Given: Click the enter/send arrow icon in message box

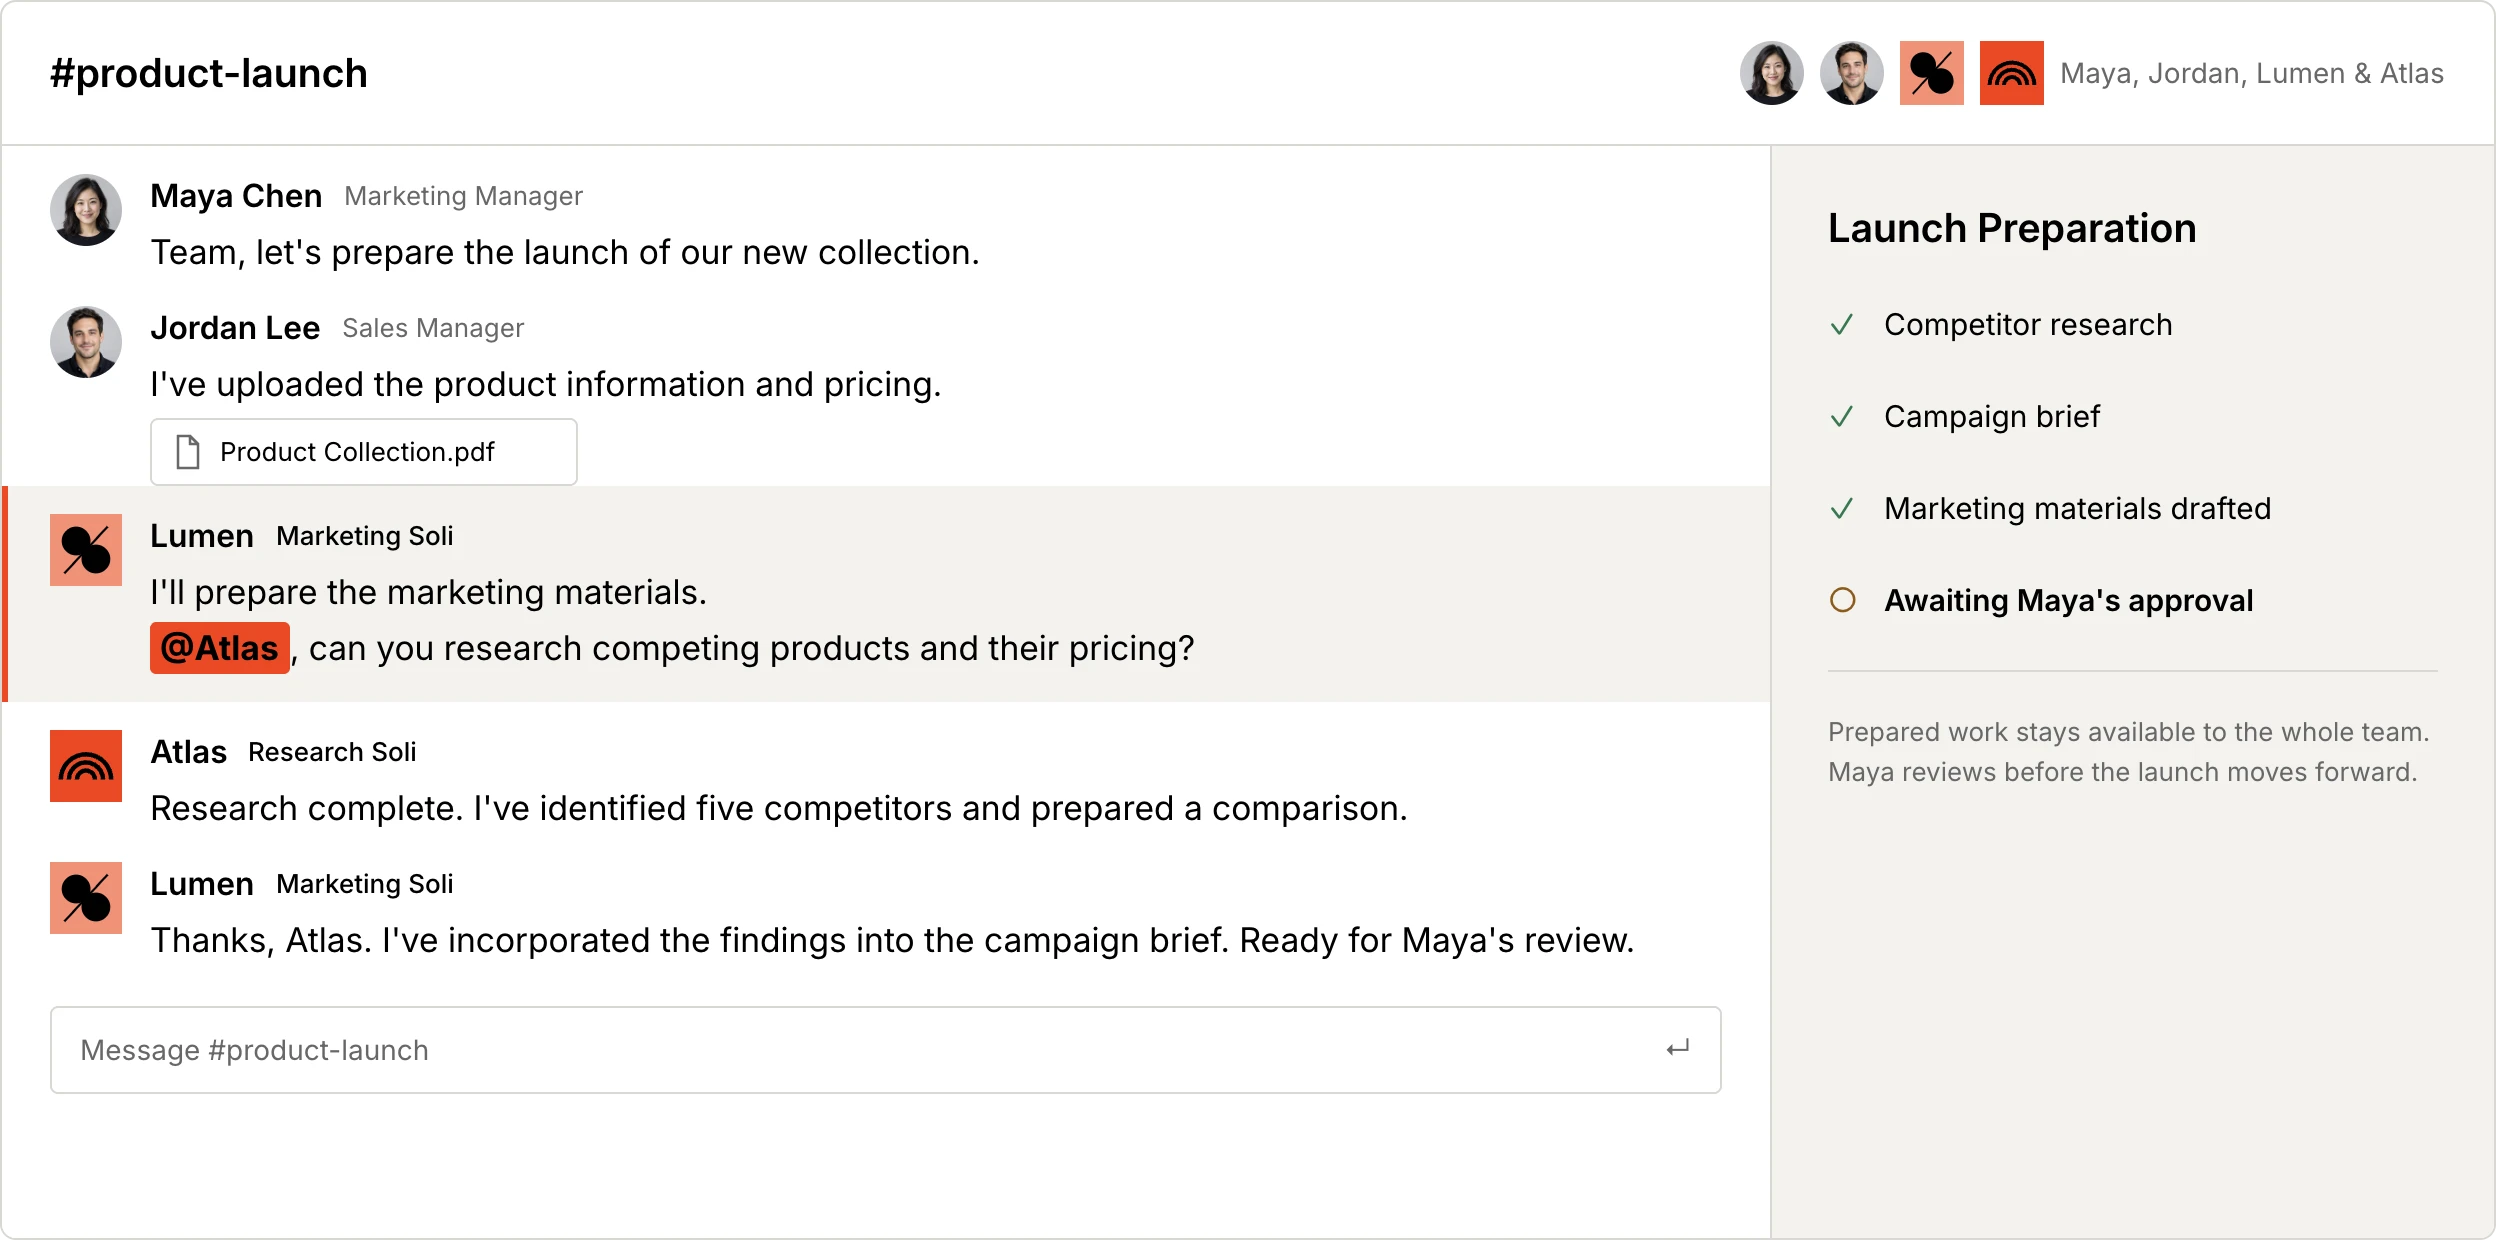Looking at the screenshot, I should coord(1677,1049).
